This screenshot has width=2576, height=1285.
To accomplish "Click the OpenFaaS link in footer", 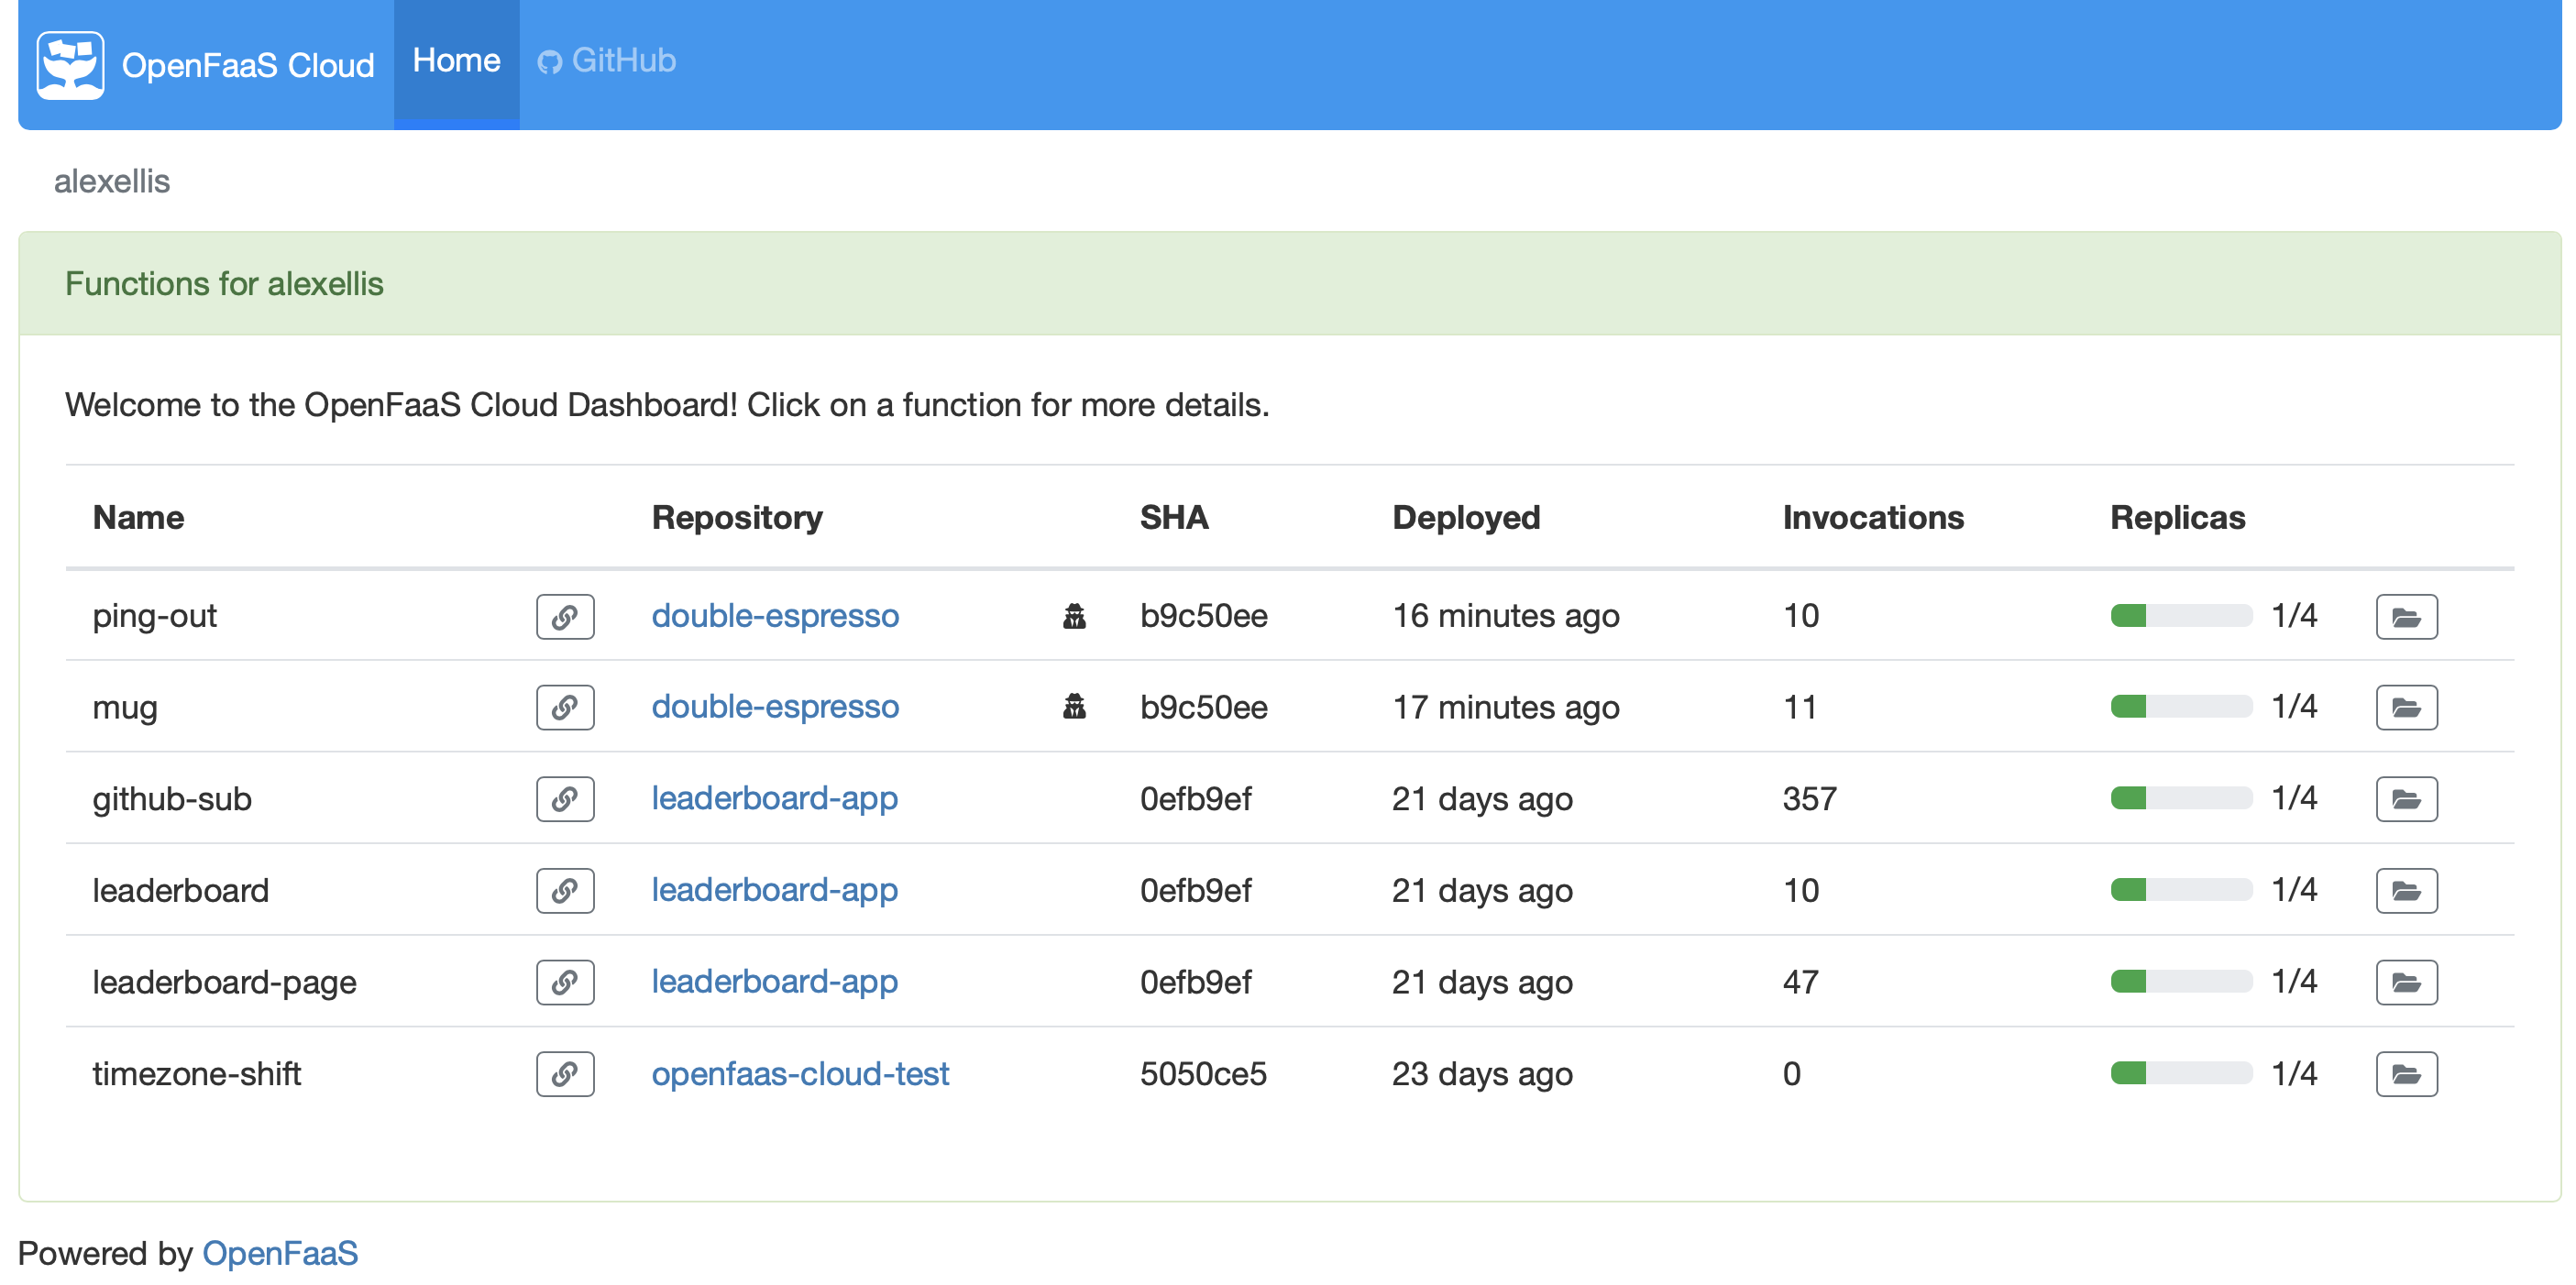I will pos(280,1253).
